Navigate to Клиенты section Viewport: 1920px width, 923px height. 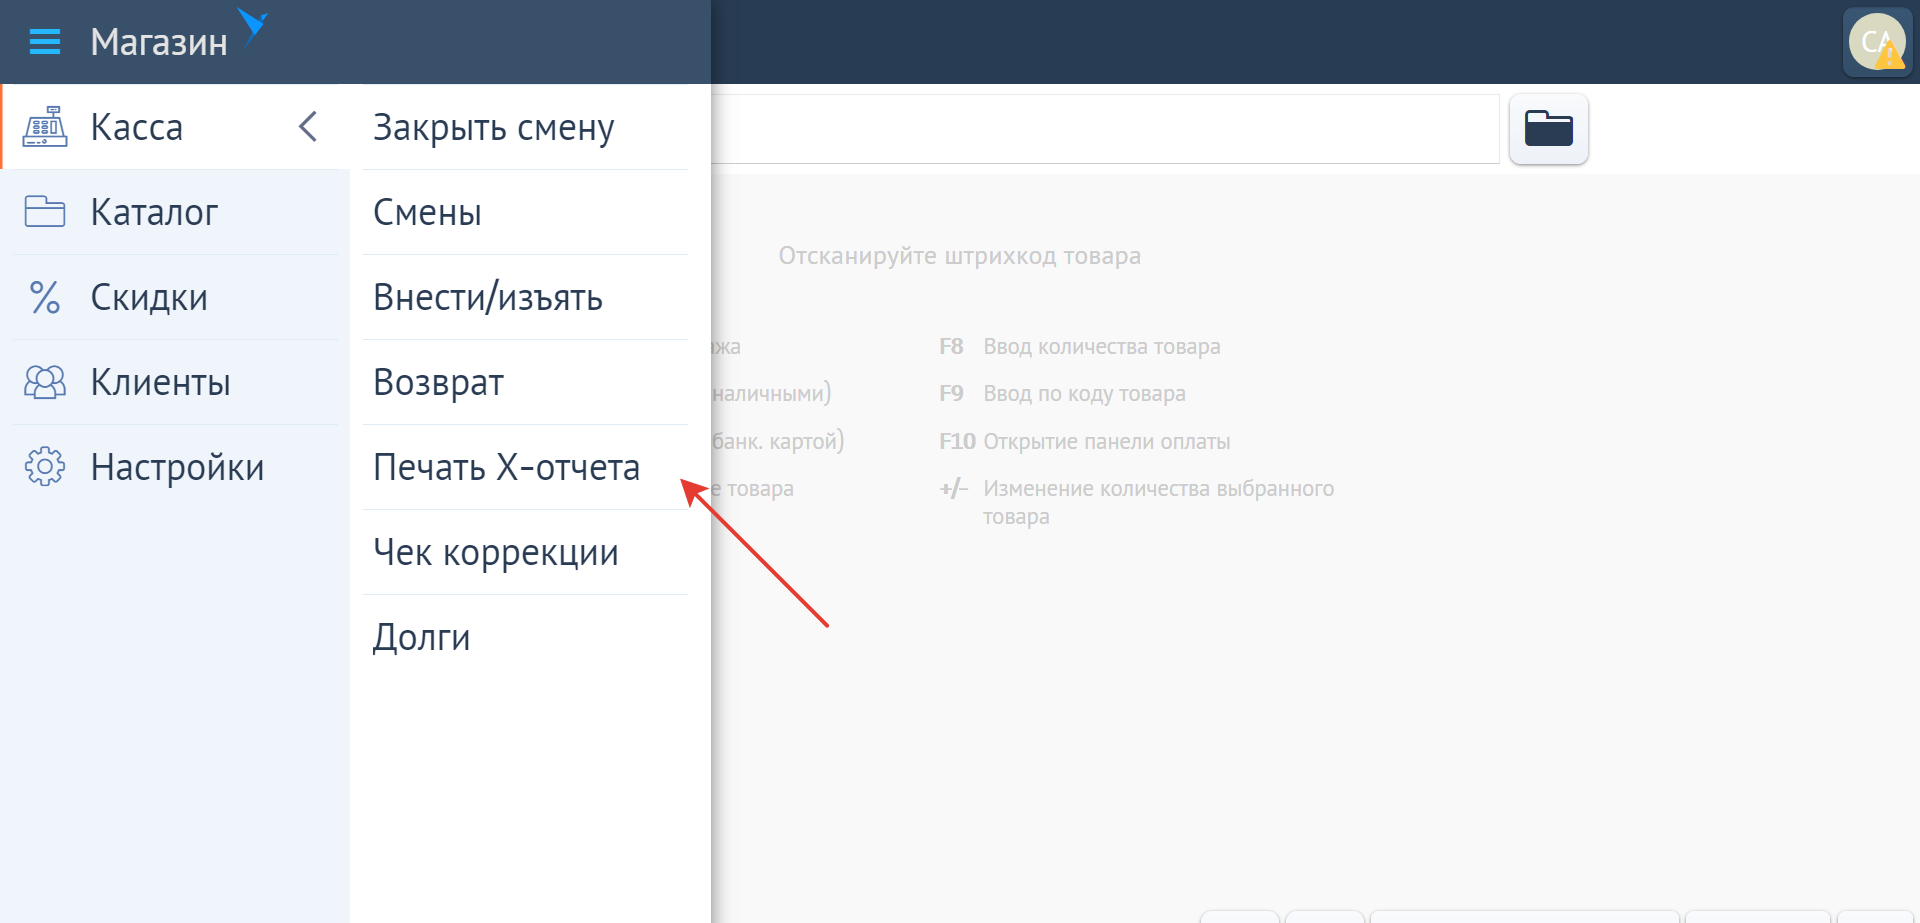click(x=160, y=382)
